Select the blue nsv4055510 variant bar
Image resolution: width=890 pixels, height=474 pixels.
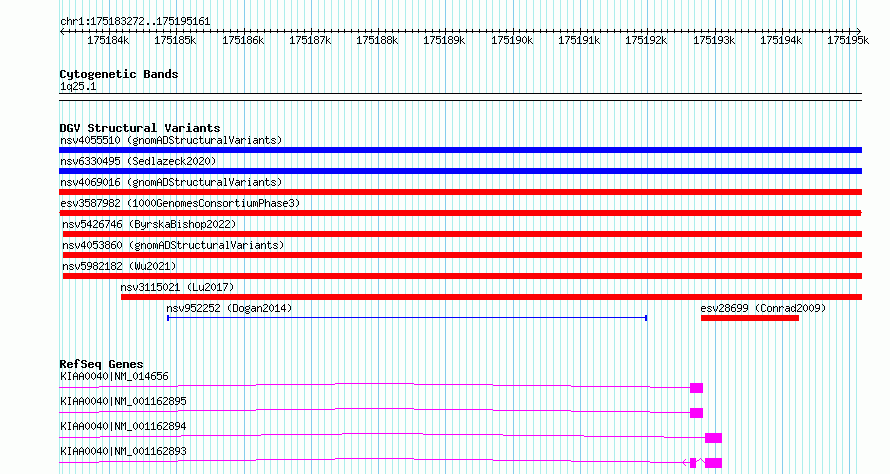(460, 150)
